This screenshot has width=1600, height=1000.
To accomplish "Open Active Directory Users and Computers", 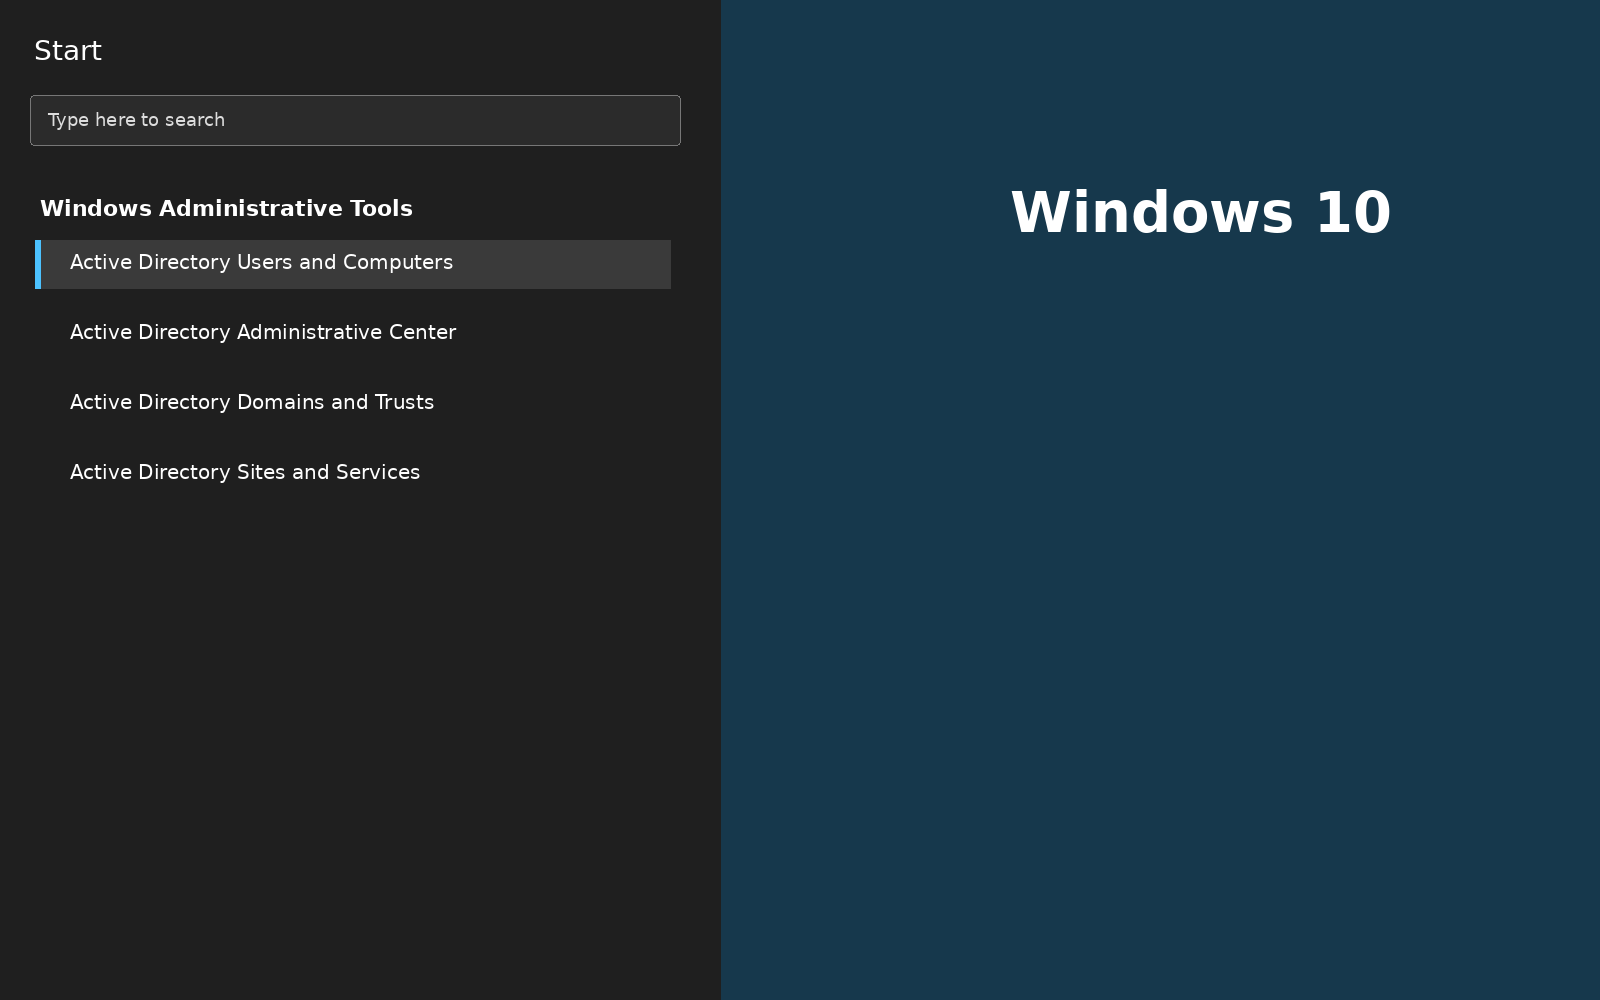I will [x=353, y=264].
